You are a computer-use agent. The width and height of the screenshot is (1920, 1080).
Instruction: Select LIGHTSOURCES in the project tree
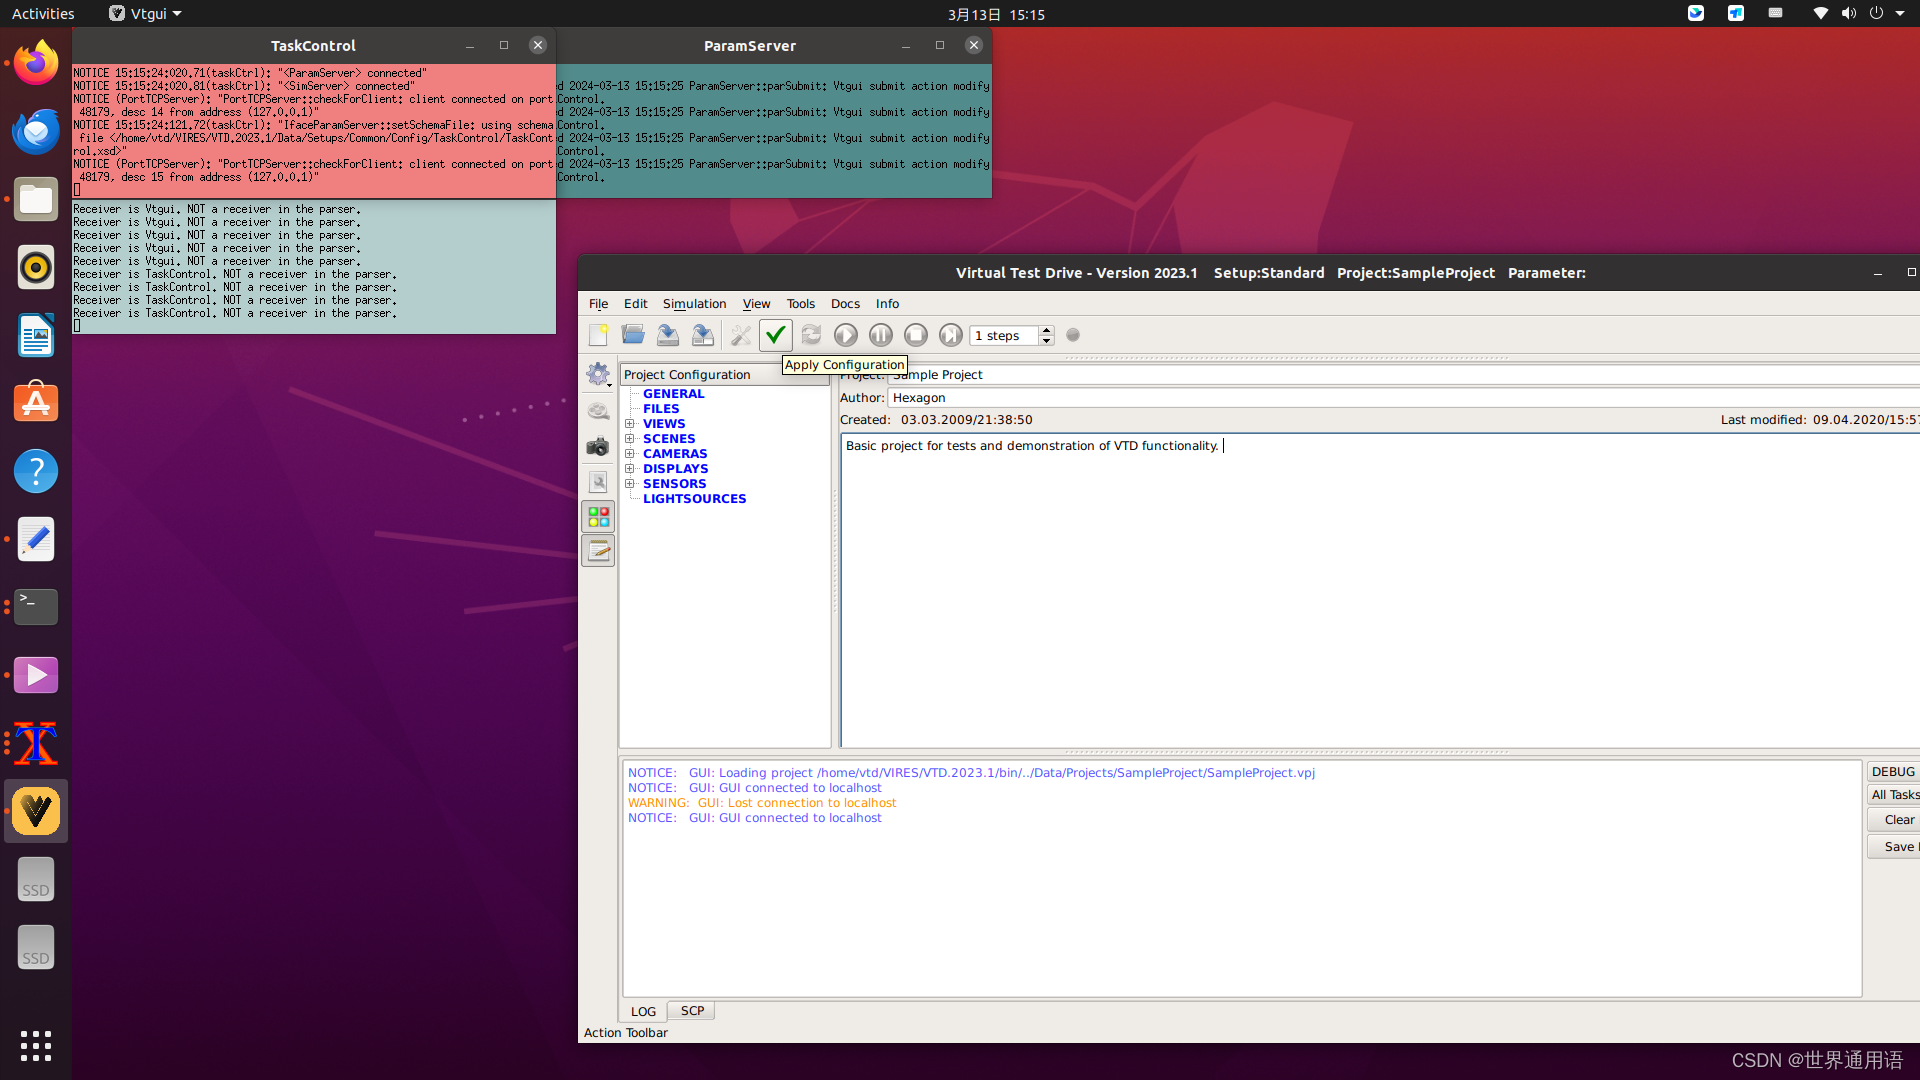click(695, 499)
